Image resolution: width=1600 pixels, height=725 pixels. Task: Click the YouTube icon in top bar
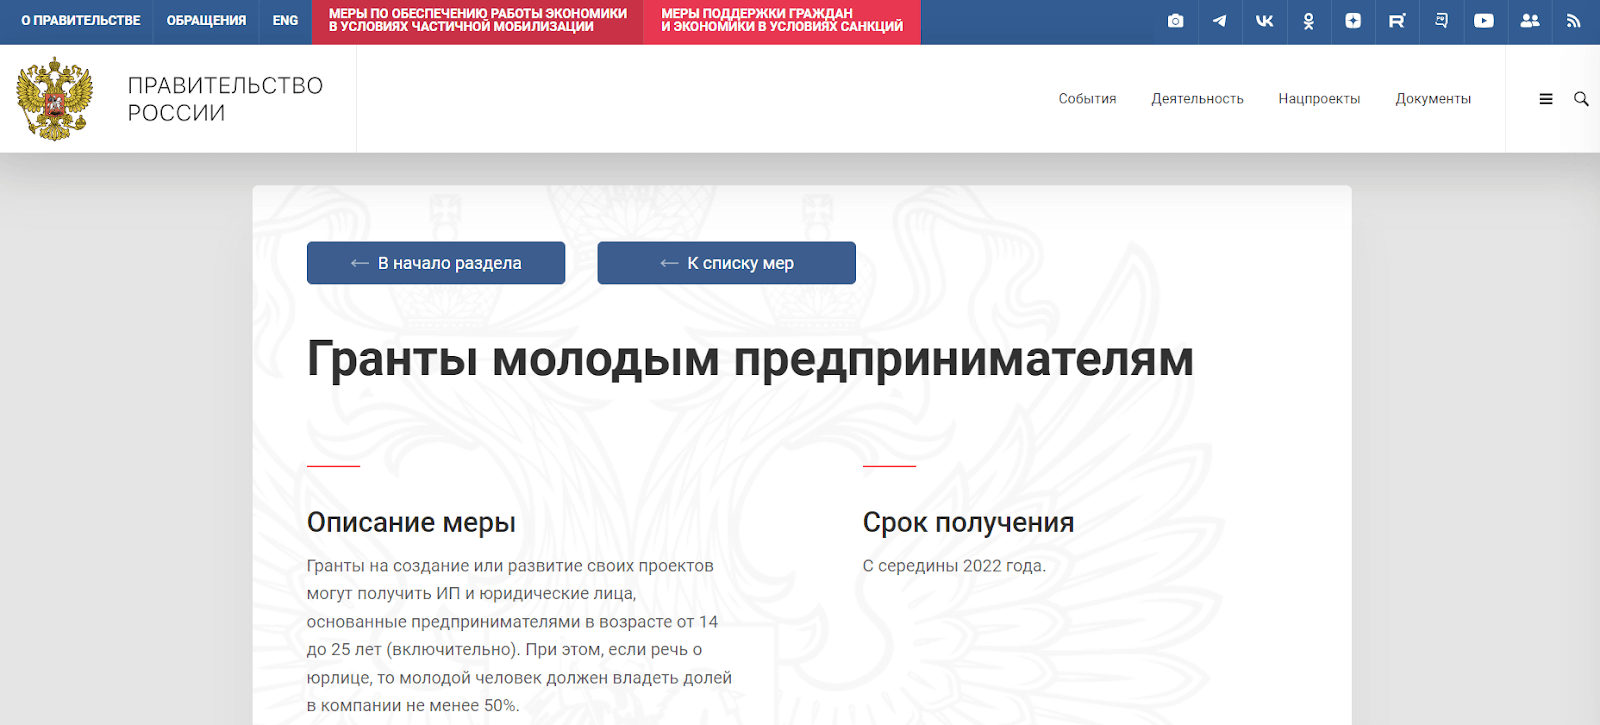(1484, 21)
